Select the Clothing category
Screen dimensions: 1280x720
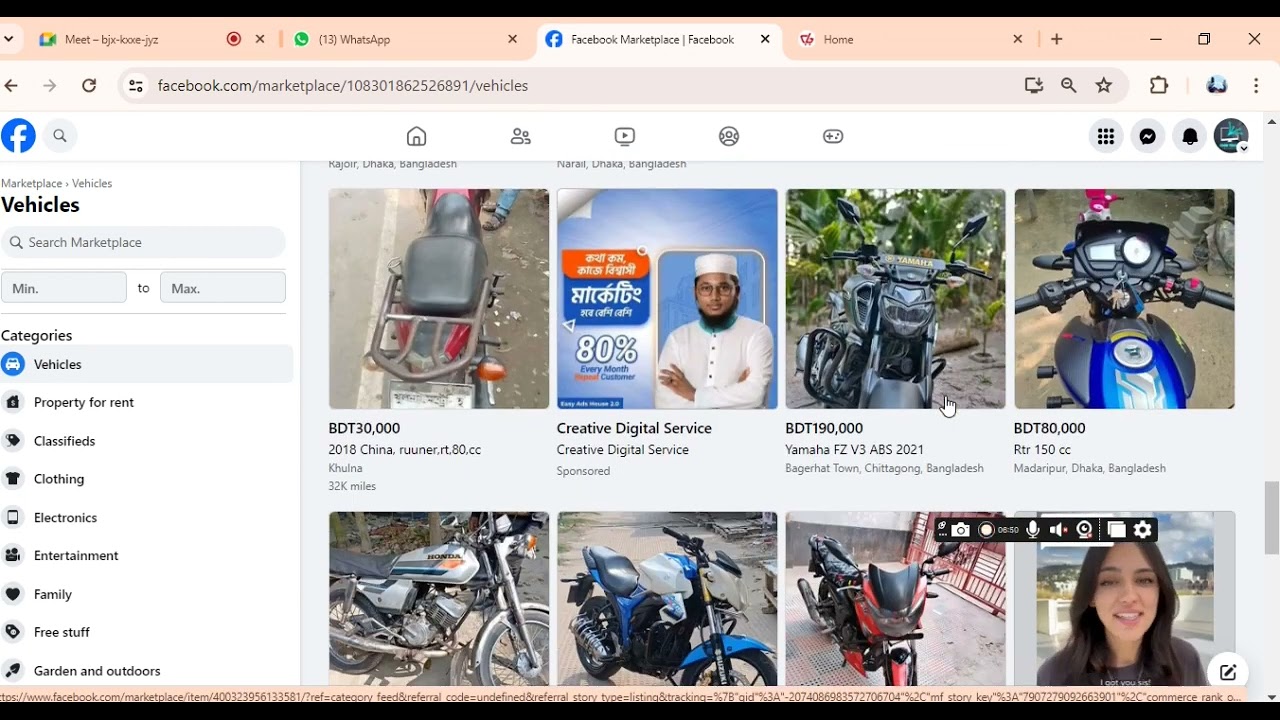[x=147, y=479]
